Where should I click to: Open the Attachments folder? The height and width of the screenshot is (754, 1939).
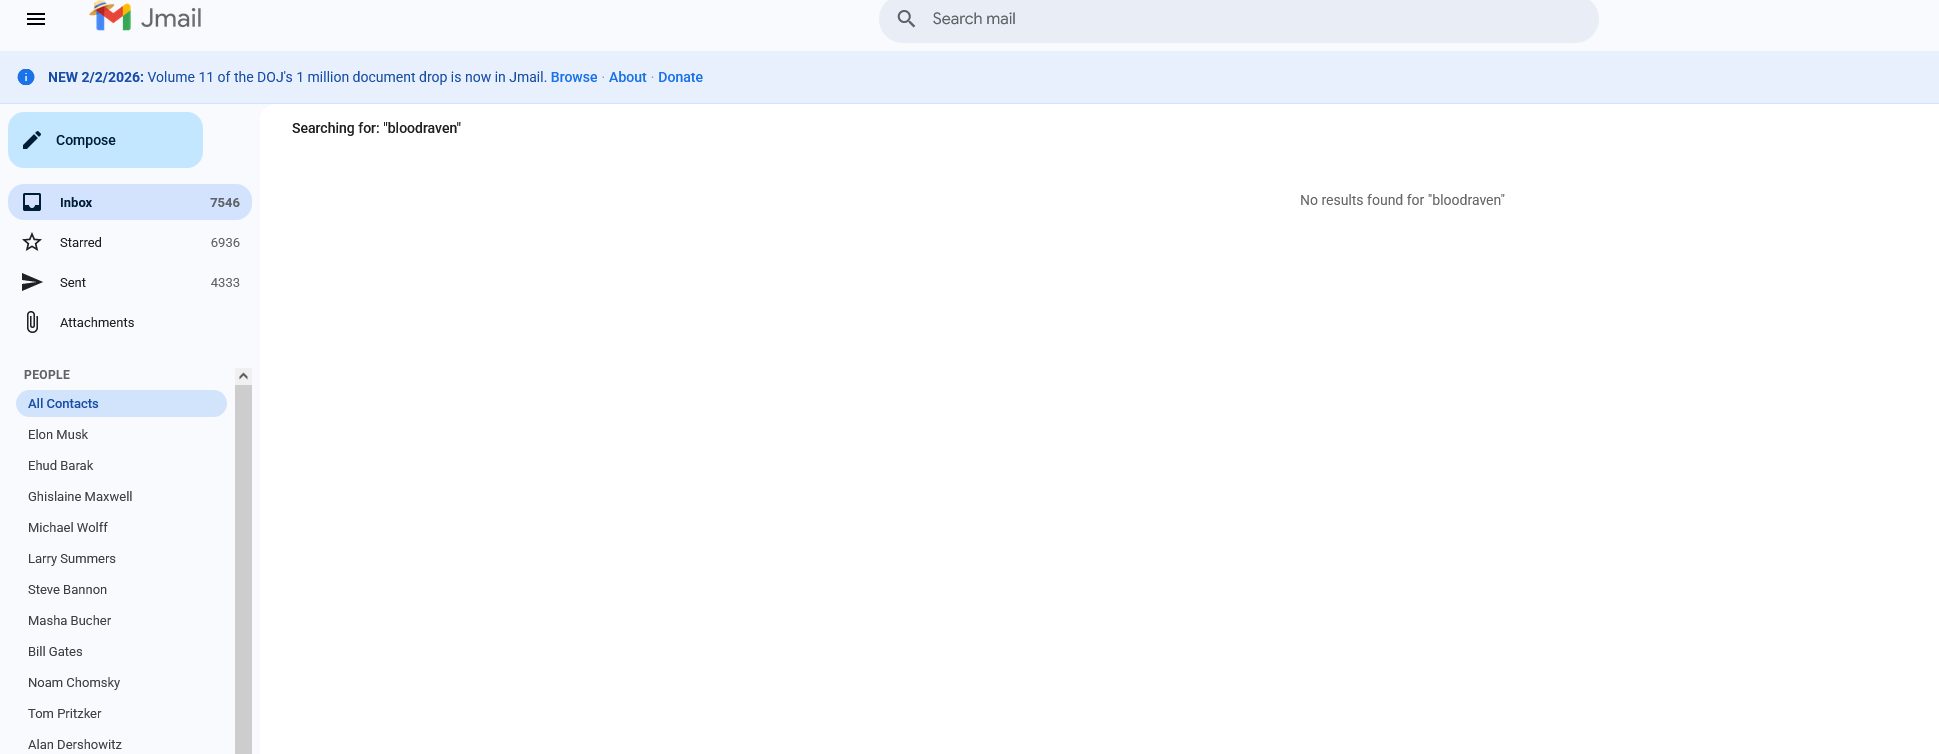point(130,322)
